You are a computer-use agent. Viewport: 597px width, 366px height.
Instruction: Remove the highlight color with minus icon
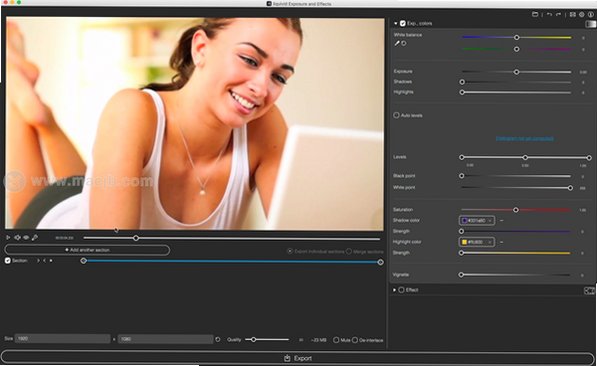(x=501, y=242)
